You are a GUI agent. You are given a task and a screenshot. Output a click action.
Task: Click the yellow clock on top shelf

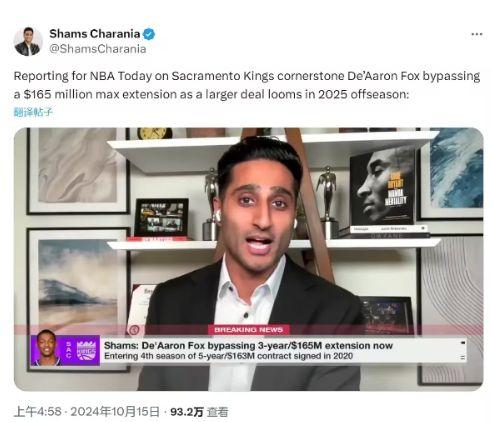[x=154, y=133]
